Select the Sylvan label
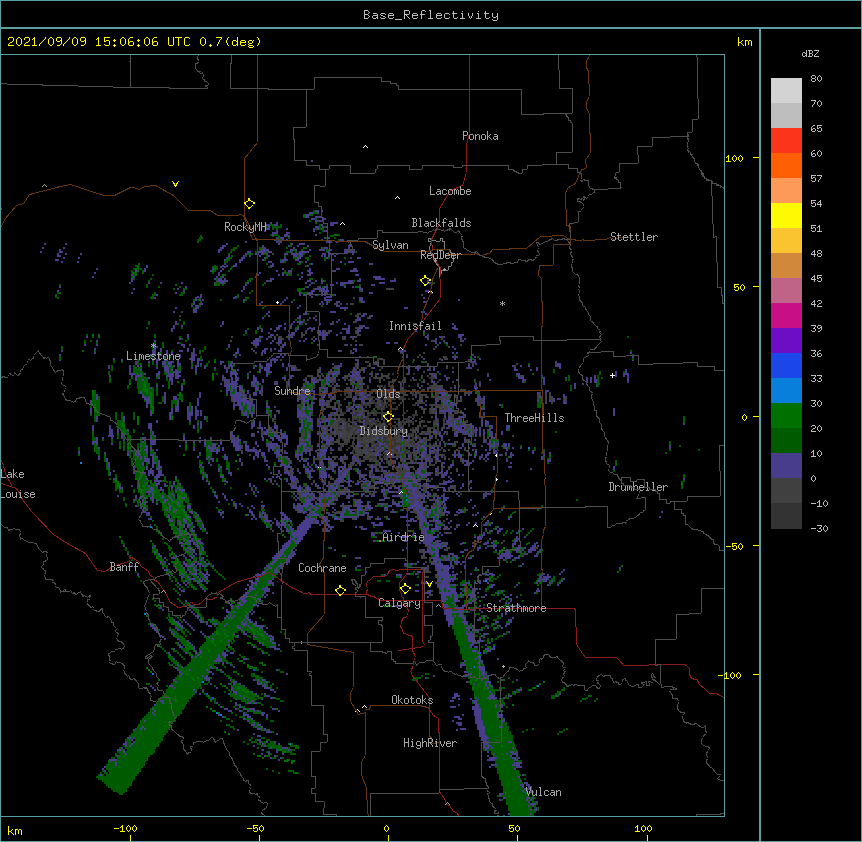The image size is (862, 842). pyautogui.click(x=390, y=245)
